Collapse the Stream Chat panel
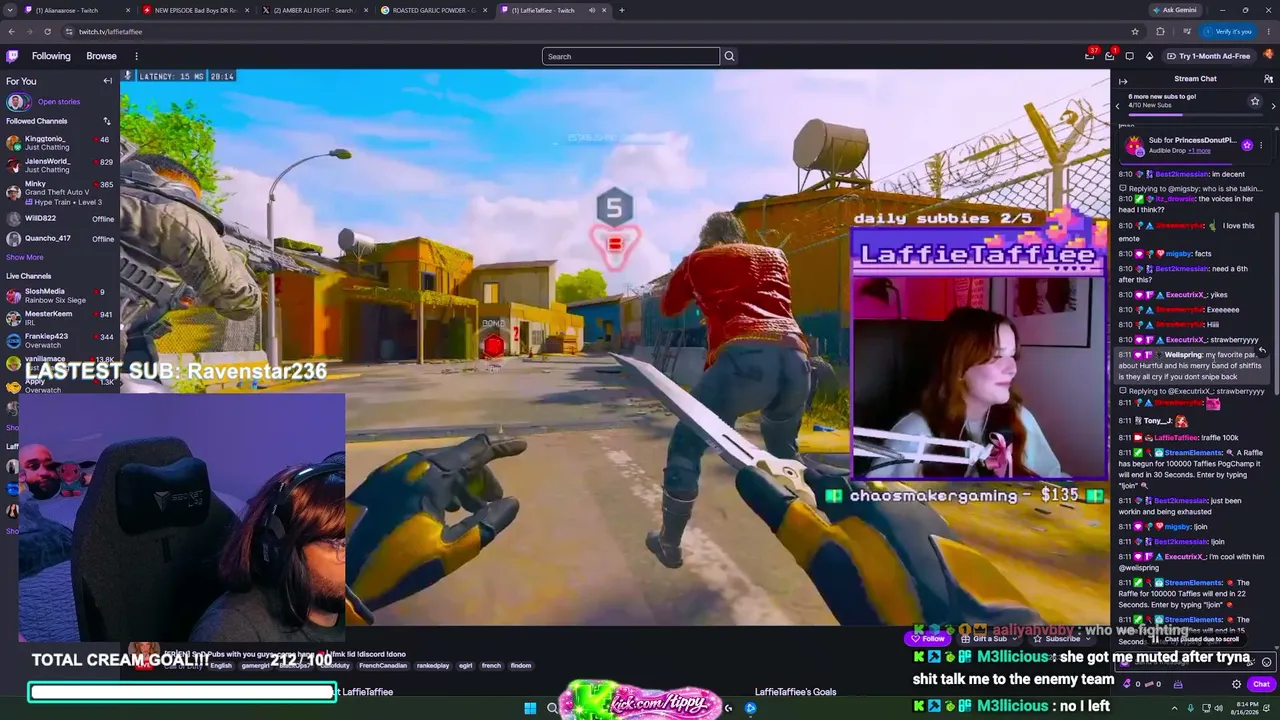Screen dimensions: 1280x720 pyautogui.click(x=1123, y=80)
